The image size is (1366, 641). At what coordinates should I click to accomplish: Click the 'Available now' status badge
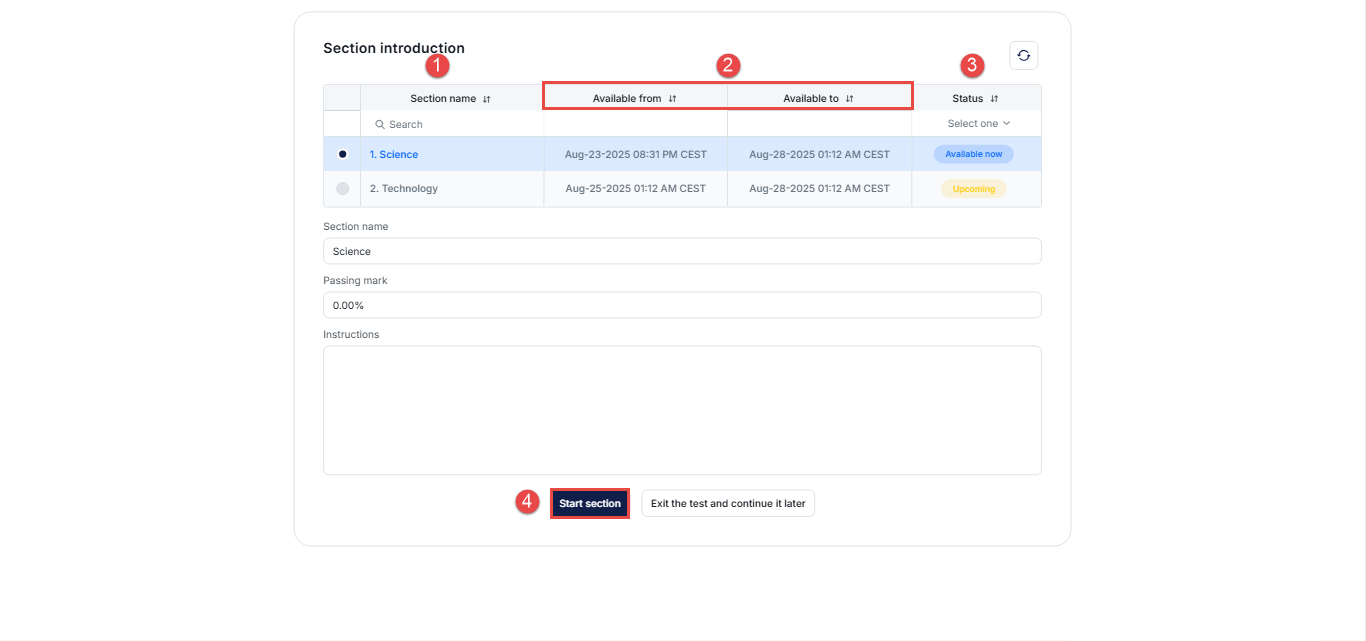973,154
